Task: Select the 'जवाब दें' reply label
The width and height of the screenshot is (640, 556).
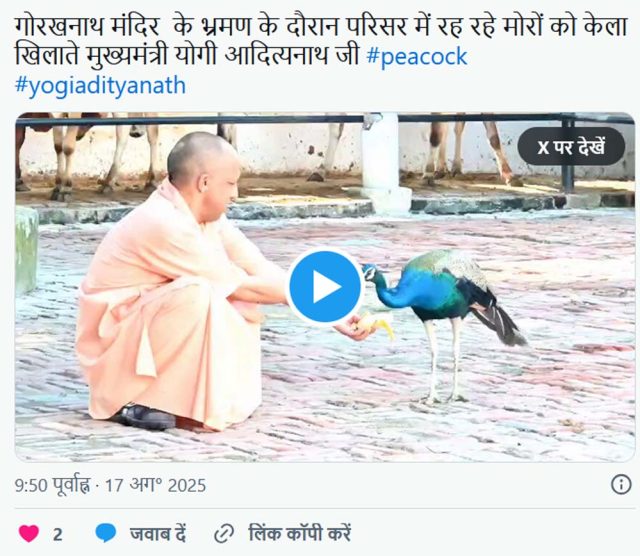Action: (158, 534)
